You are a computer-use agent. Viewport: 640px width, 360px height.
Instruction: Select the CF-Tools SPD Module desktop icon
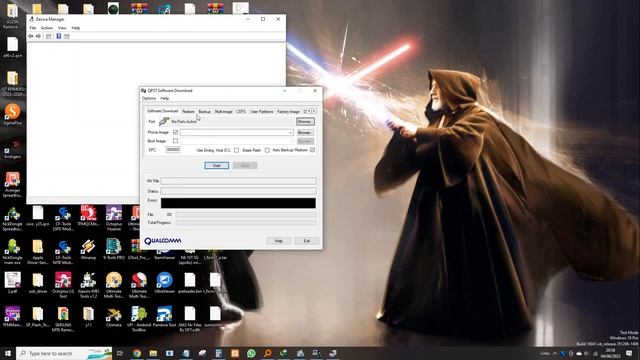(63, 218)
